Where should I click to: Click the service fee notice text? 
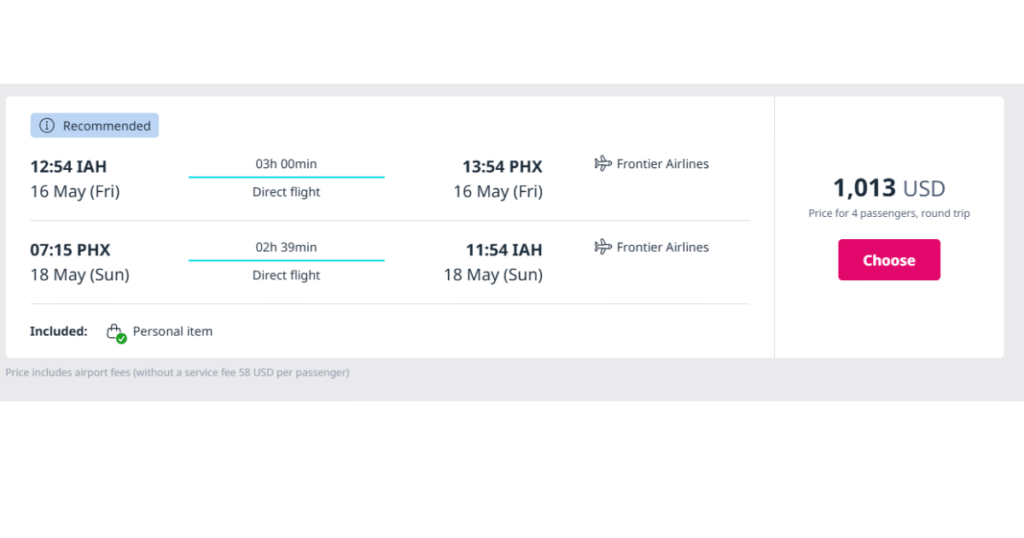tap(177, 372)
